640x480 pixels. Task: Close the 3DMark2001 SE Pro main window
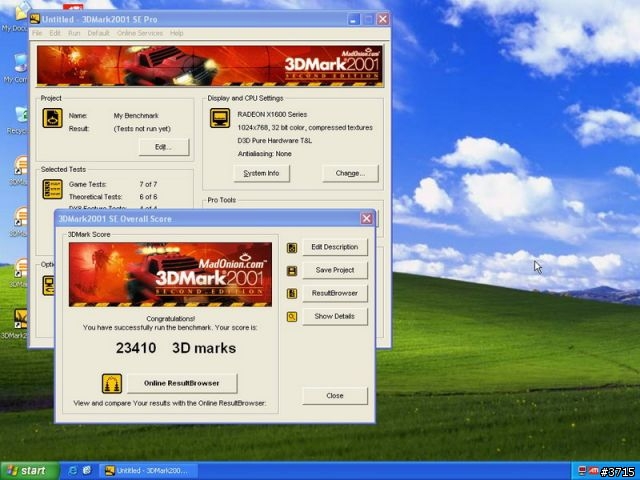[x=383, y=19]
